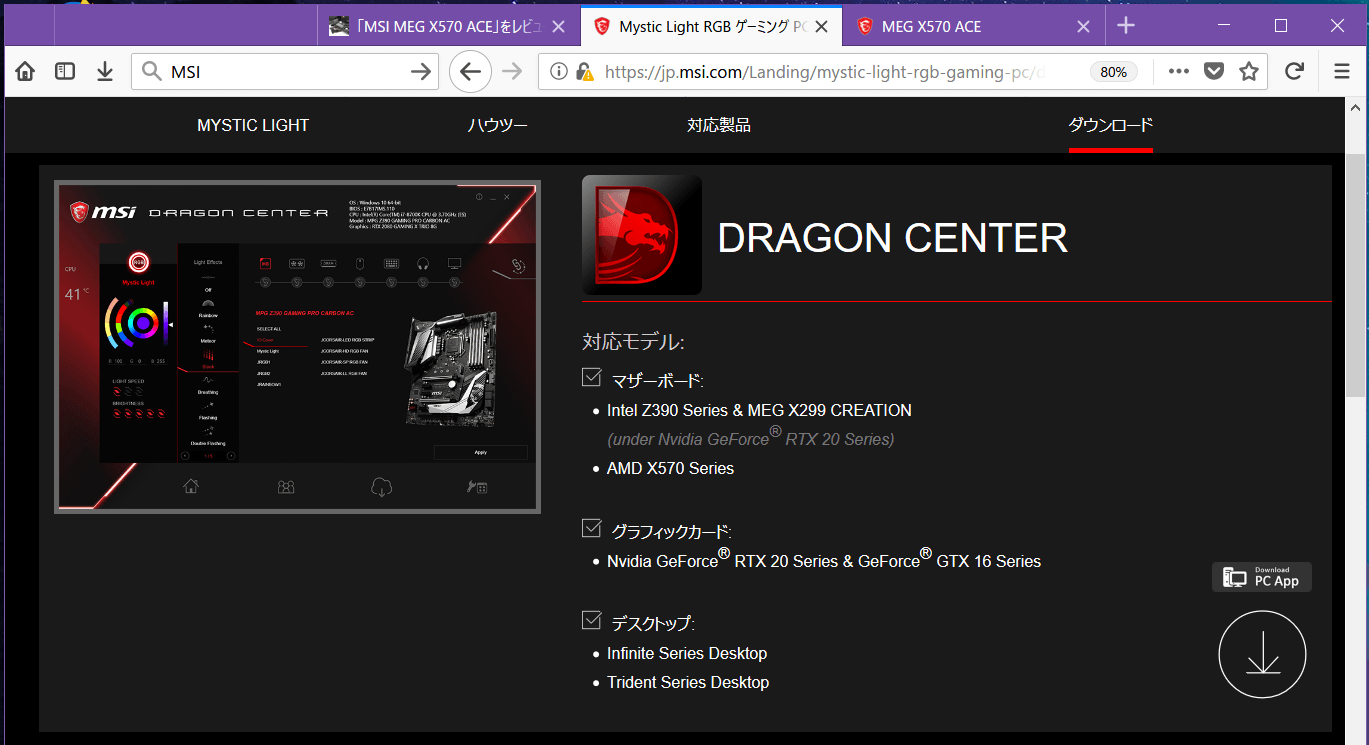Image resolution: width=1369 pixels, height=745 pixels.
Task: Click the circular download arrow button
Action: (x=1262, y=654)
